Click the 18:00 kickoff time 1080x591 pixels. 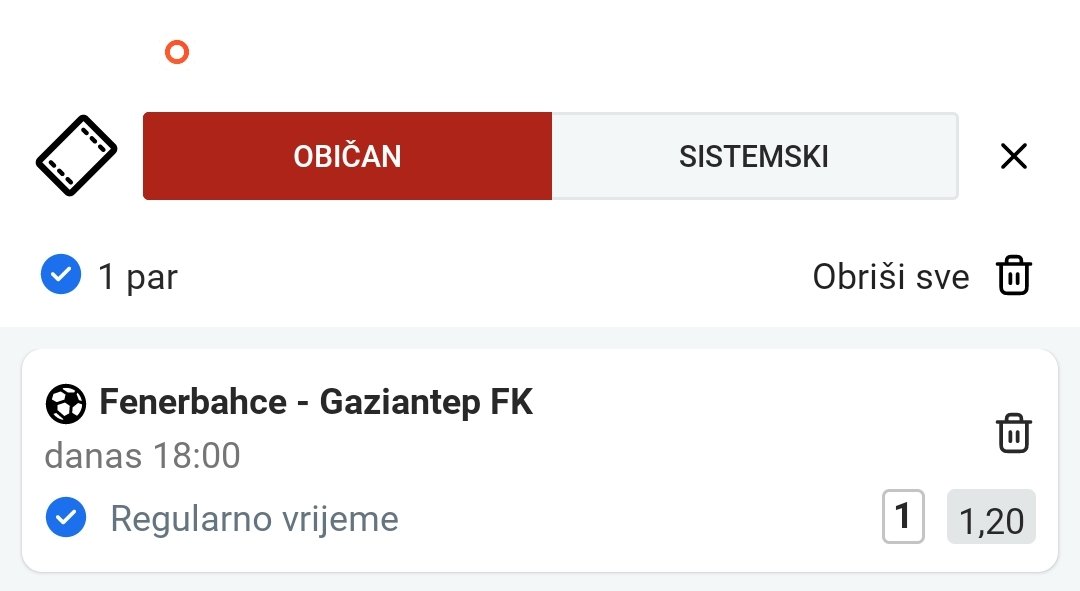pyautogui.click(x=196, y=456)
